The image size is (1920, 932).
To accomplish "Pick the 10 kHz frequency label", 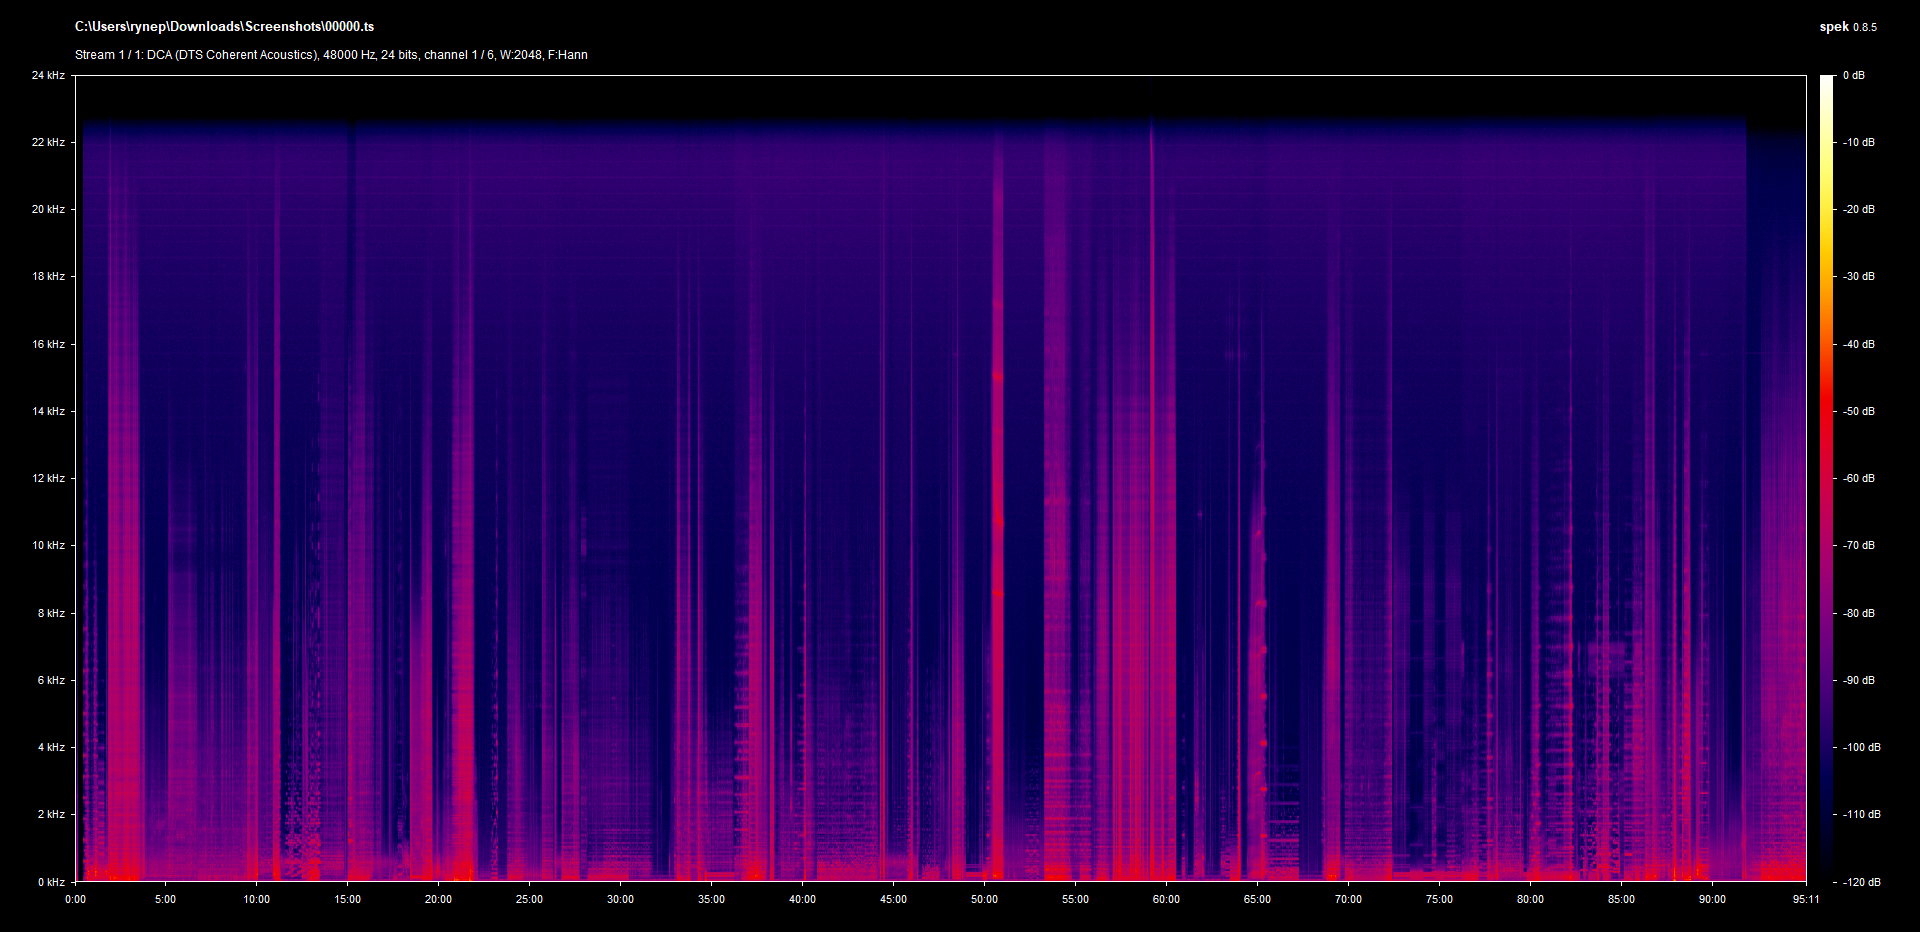I will [48, 545].
